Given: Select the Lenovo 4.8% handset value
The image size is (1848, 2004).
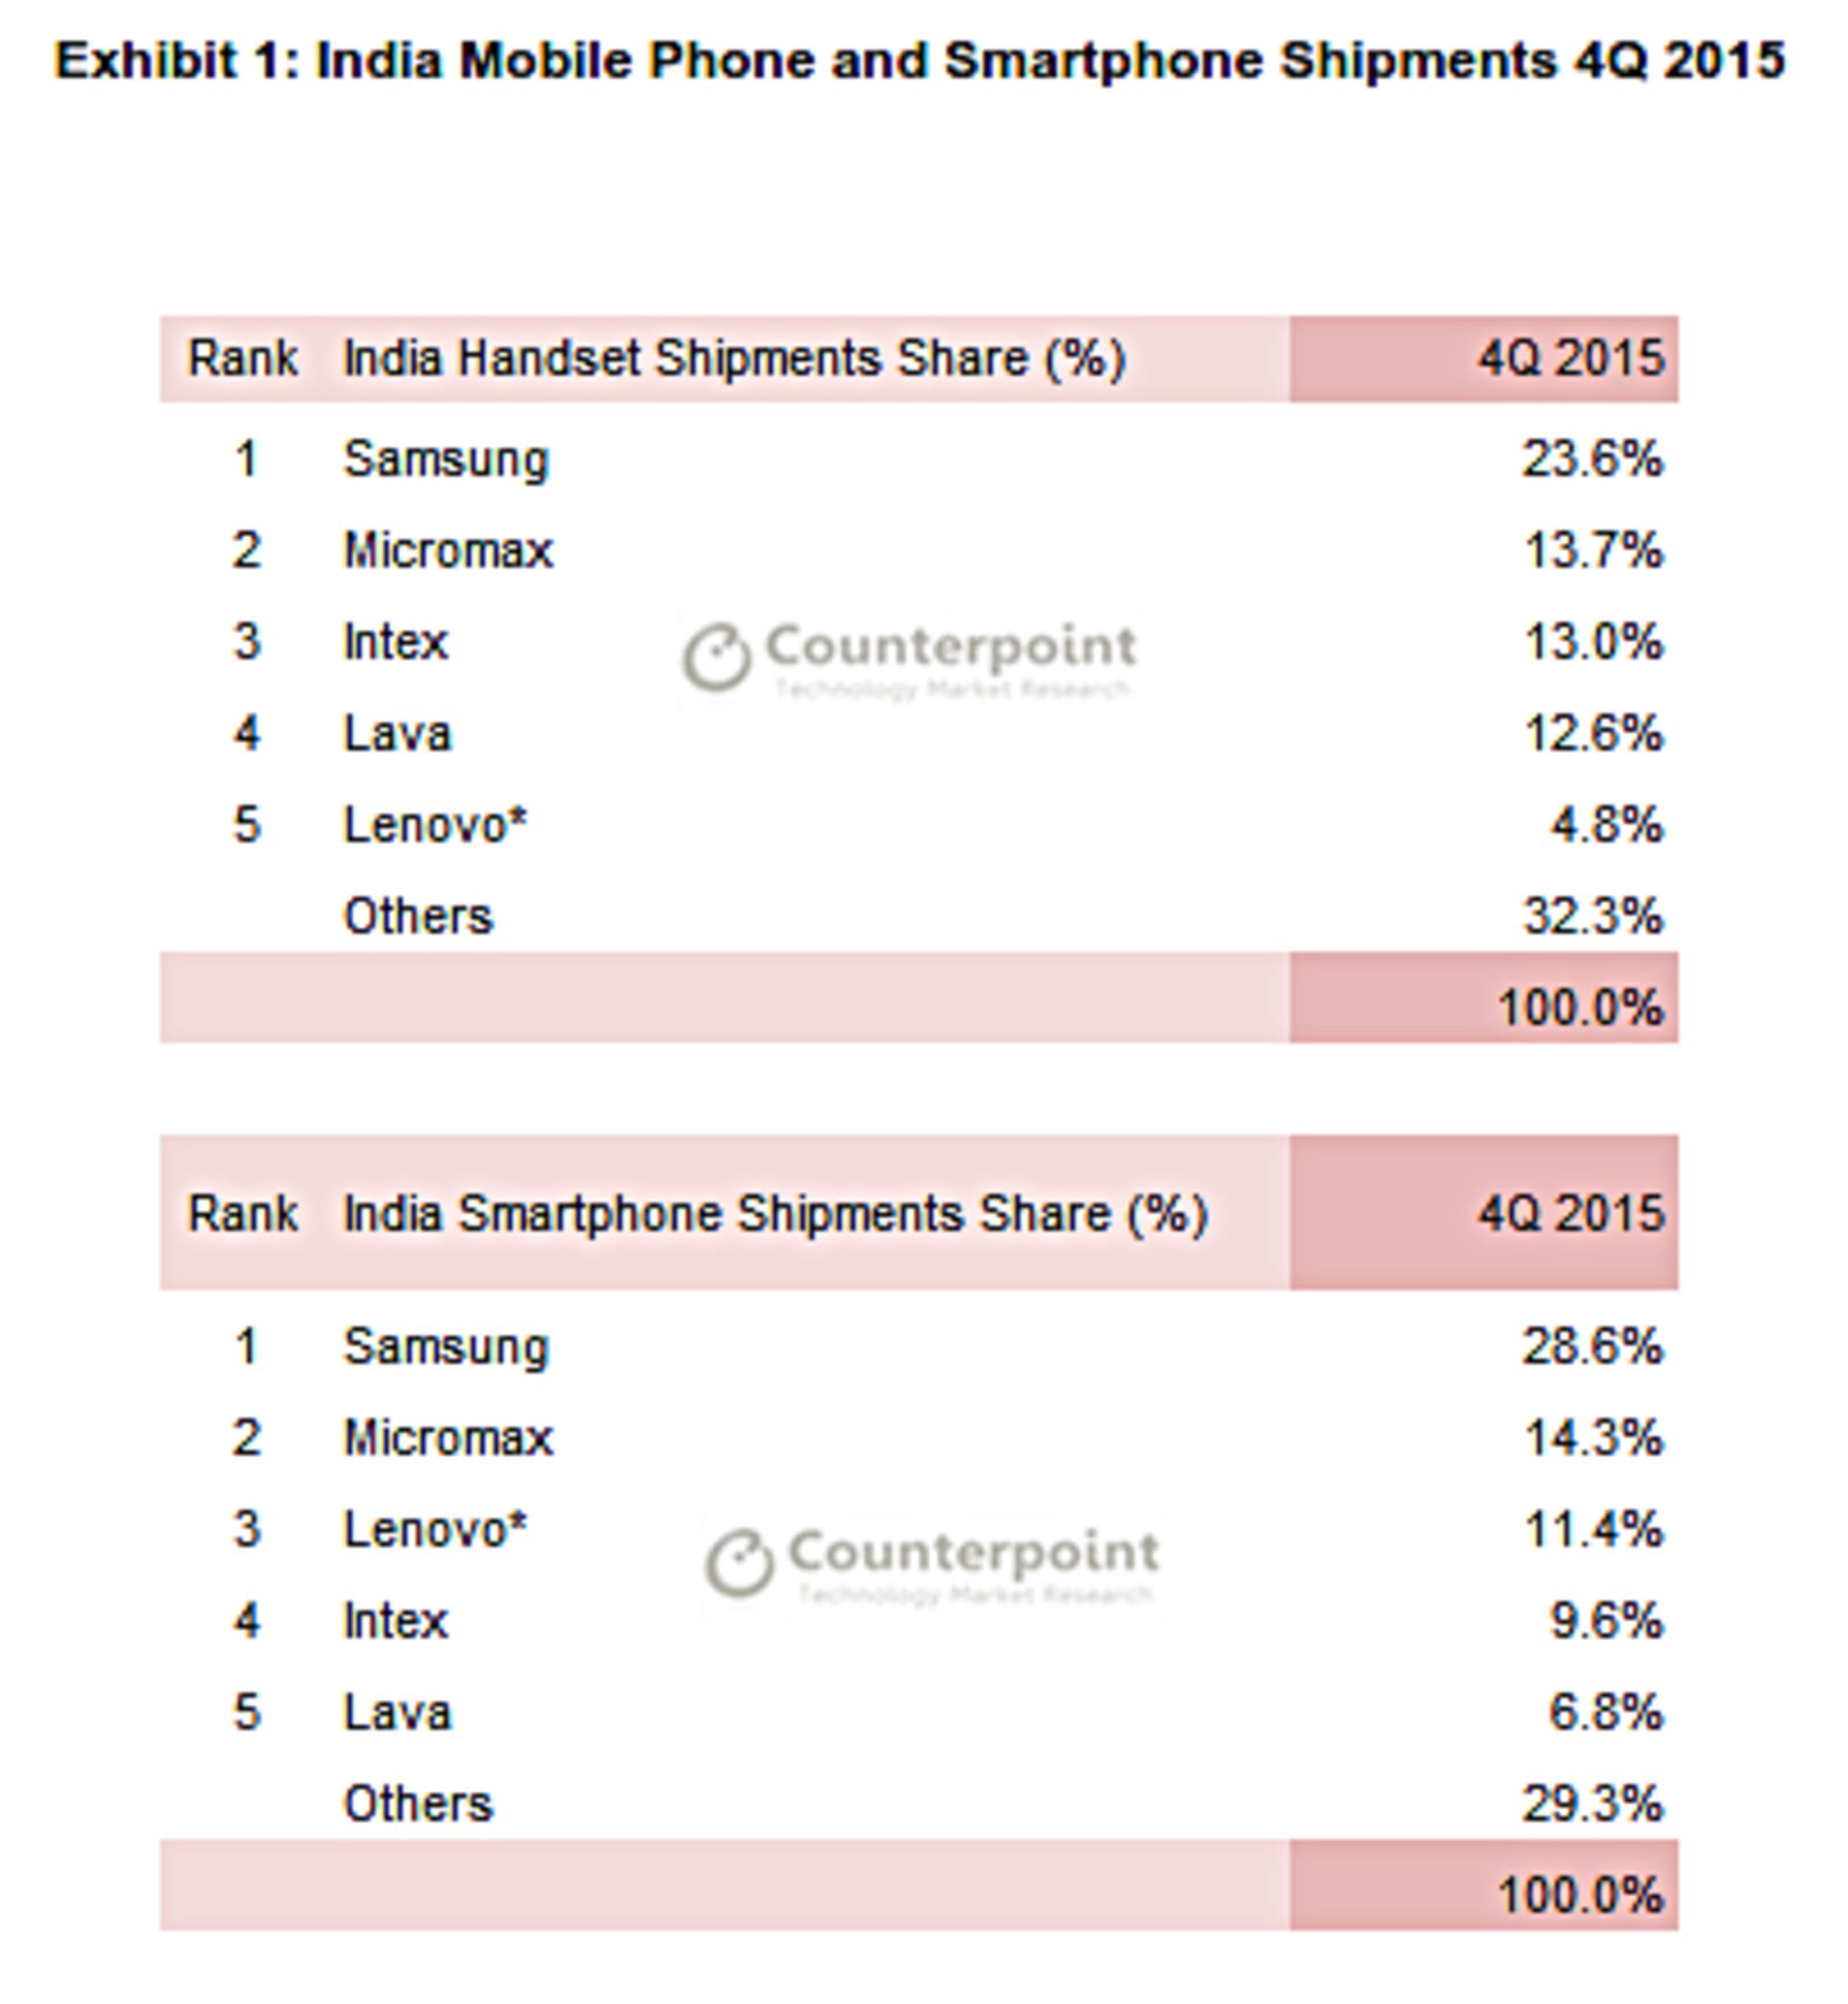Looking at the screenshot, I should tap(1606, 826).
